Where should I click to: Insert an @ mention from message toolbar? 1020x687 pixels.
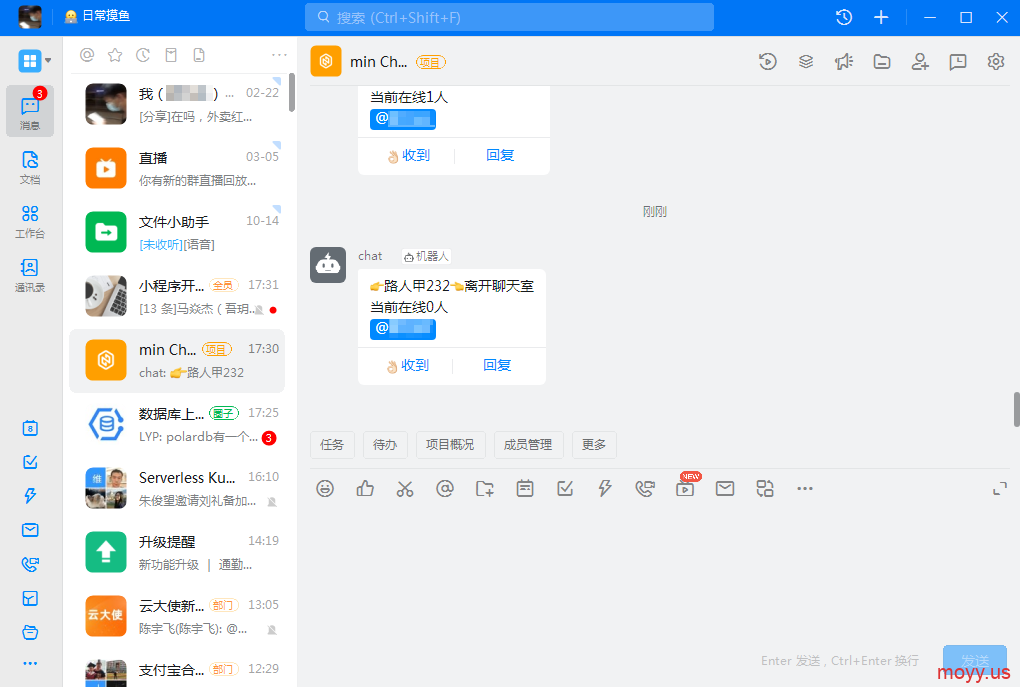445,488
